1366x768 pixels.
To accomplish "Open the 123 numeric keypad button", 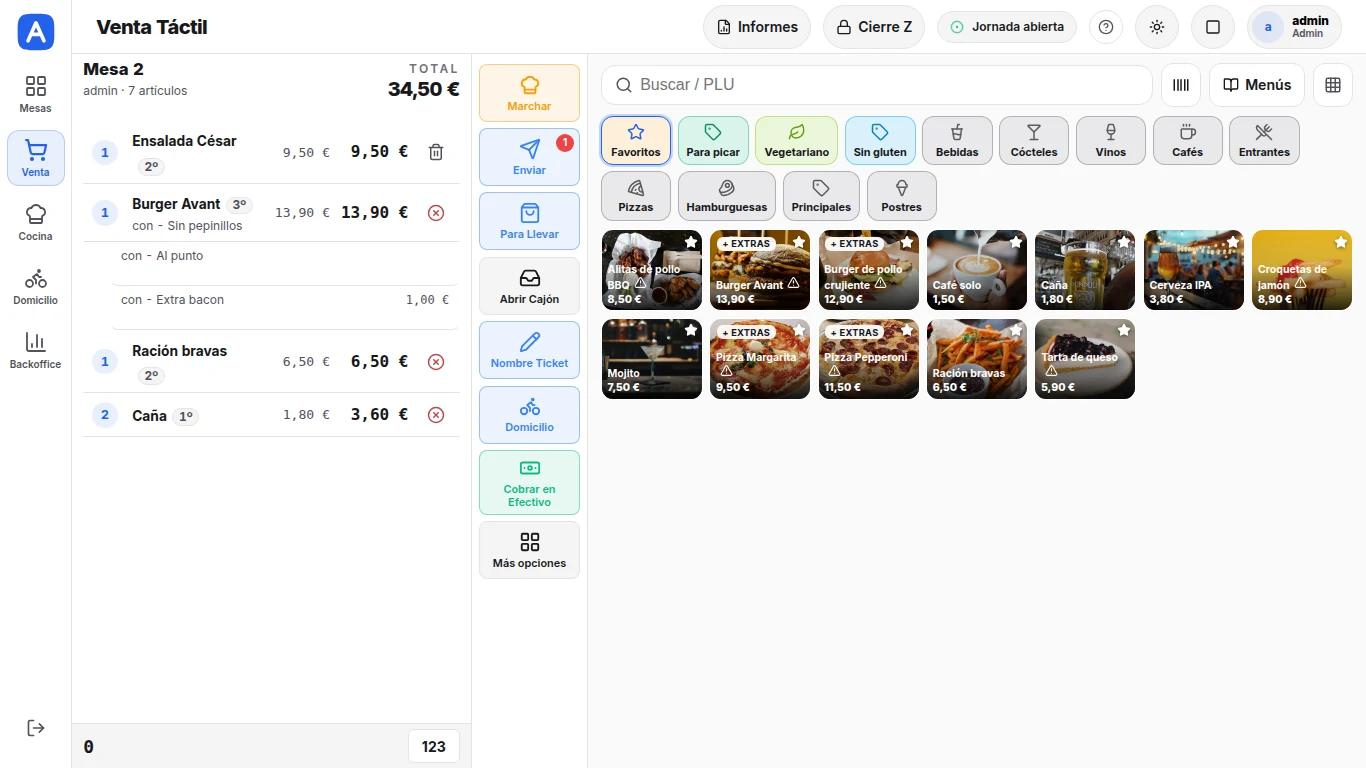I will tap(434, 746).
